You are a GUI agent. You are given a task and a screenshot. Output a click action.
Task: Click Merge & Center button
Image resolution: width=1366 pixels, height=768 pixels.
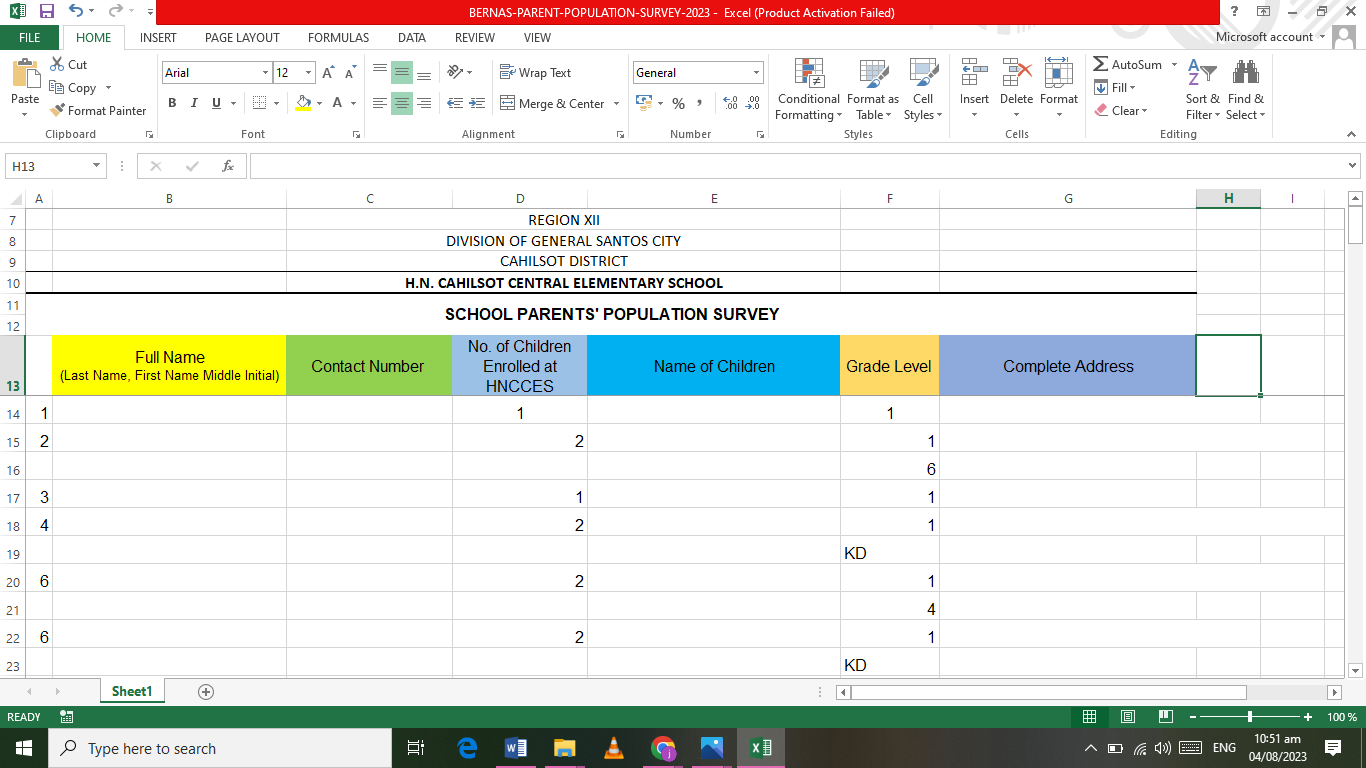552,103
